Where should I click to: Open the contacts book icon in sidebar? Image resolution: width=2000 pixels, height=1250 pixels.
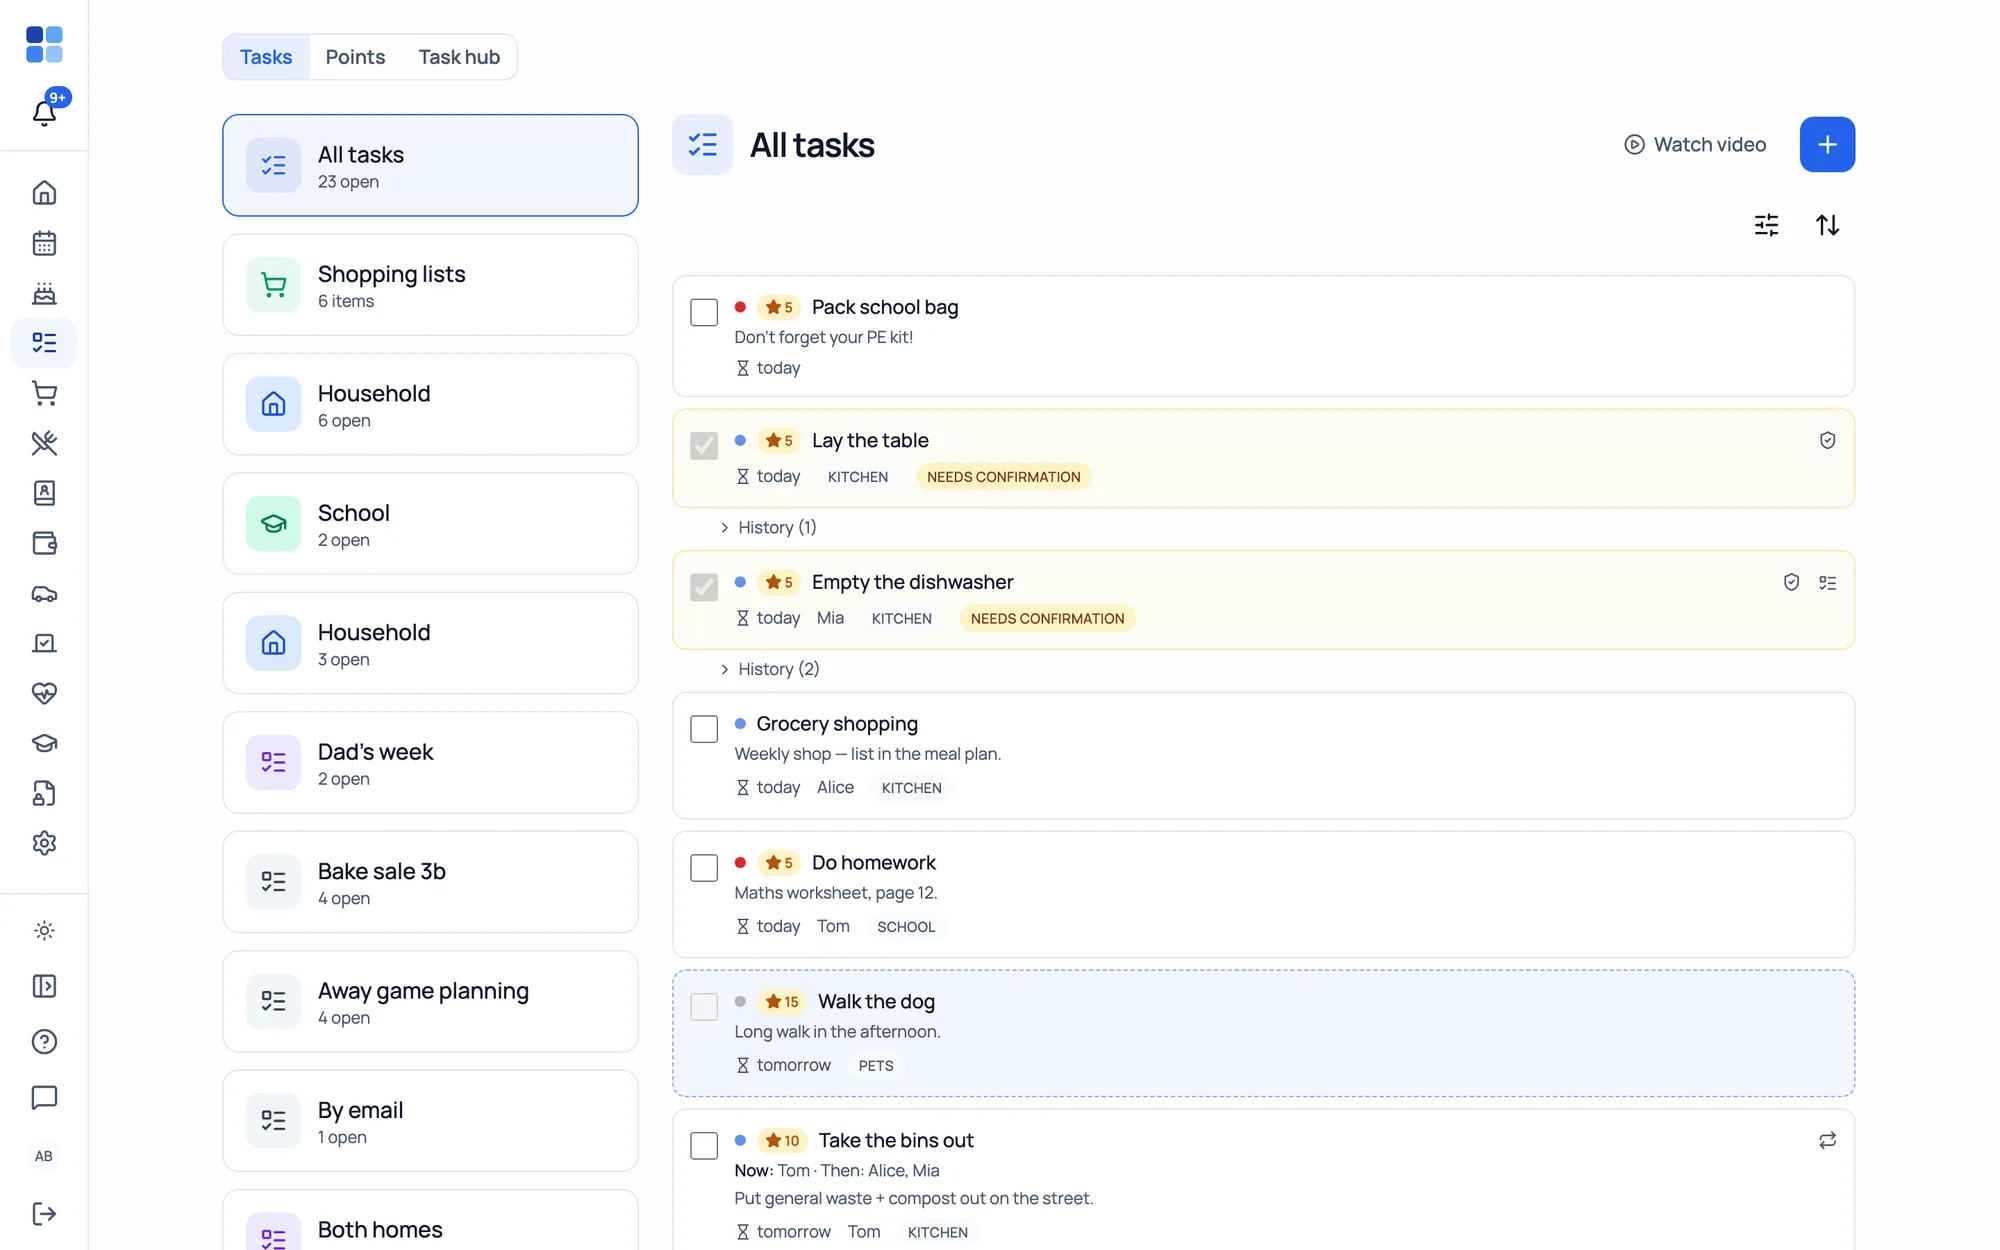44,493
